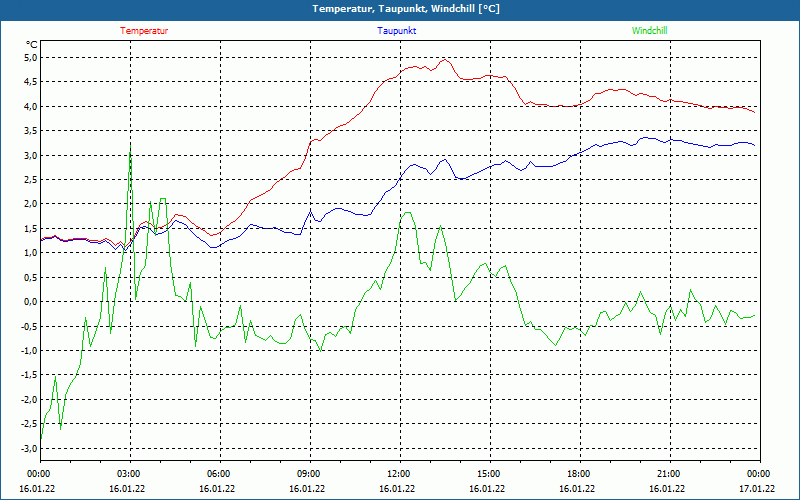Click the 3,5 y-axis value
The image size is (800, 500).
32,131
